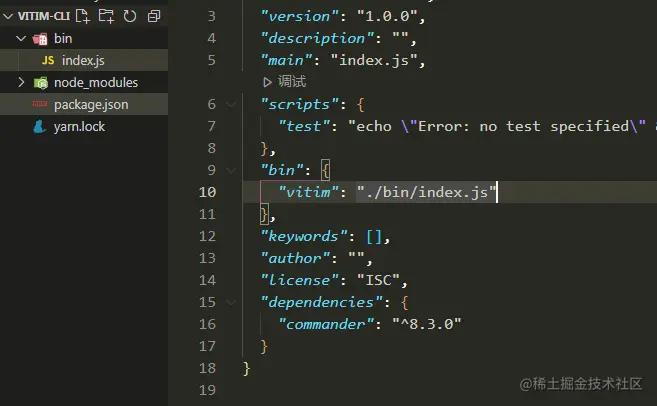
Task: Fold the scripts block at line 6
Action: coord(231,104)
